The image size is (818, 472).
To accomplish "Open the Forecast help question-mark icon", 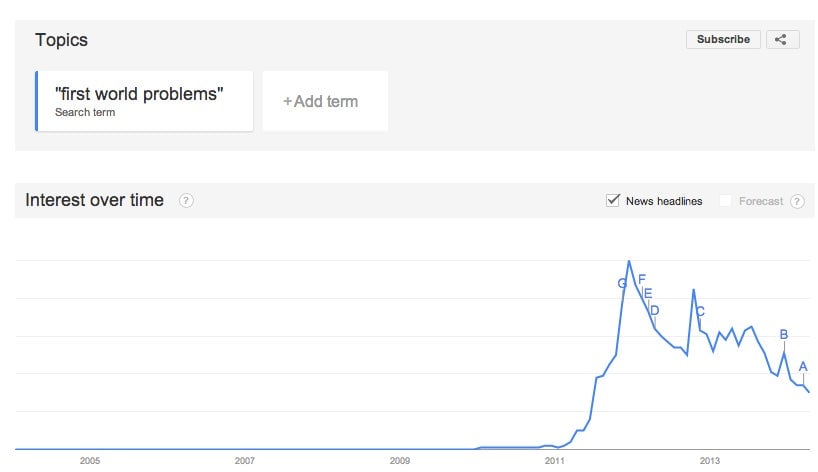I will click(x=797, y=201).
